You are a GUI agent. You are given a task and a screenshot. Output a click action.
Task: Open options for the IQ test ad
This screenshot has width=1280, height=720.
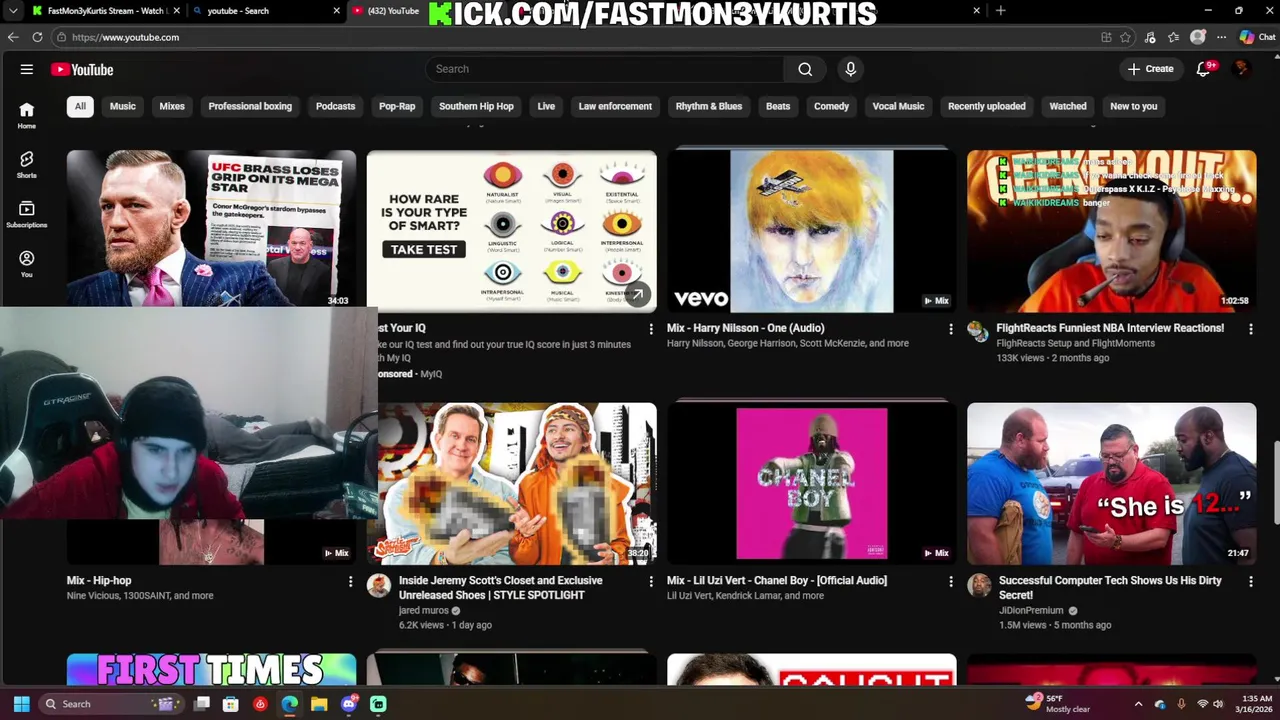(651, 328)
